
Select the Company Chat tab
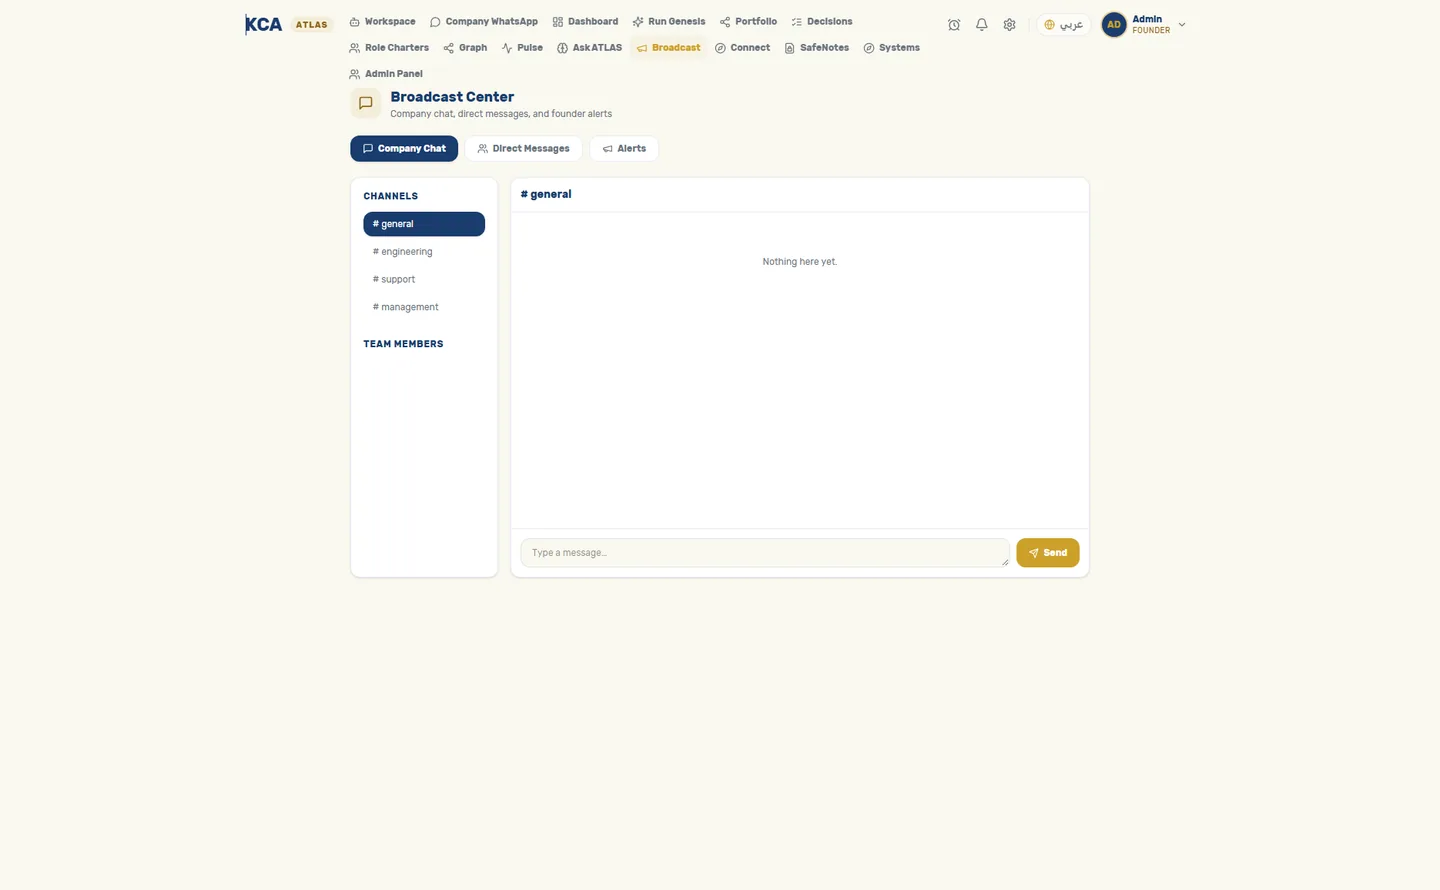point(404,149)
